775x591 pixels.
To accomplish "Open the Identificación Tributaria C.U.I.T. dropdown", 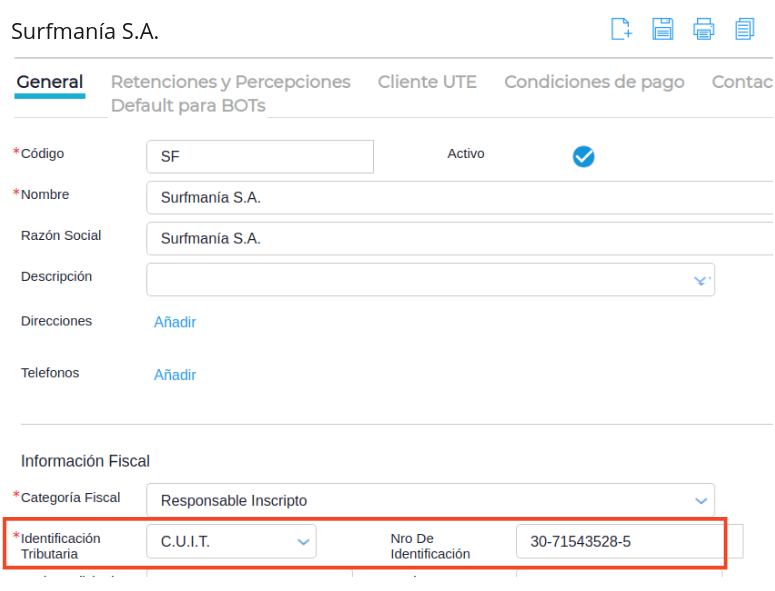I will click(x=303, y=542).
